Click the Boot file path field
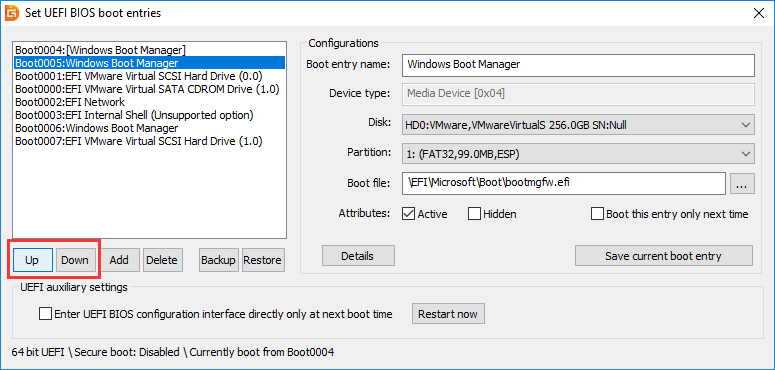The width and height of the screenshot is (775, 370). pyautogui.click(x=563, y=183)
